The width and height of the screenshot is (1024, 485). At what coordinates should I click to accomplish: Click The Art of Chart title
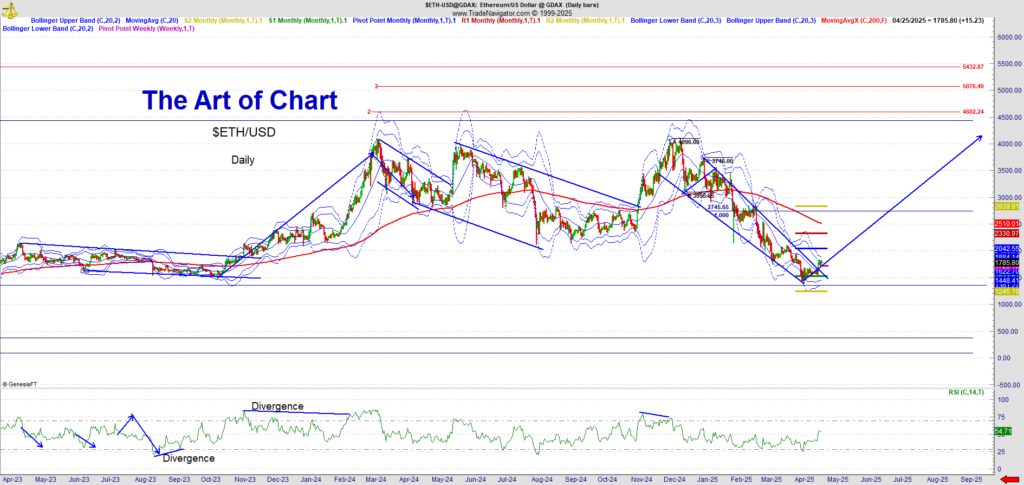(x=239, y=100)
